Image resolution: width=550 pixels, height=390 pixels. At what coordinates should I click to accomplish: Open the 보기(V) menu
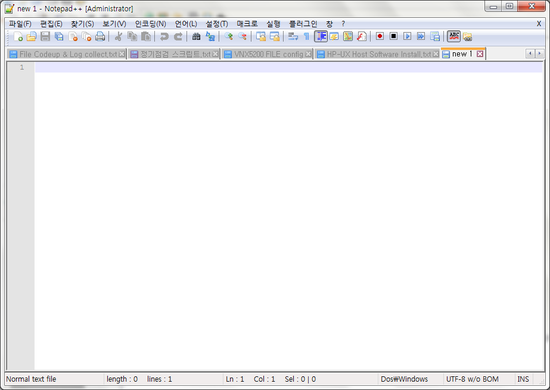pos(114,24)
